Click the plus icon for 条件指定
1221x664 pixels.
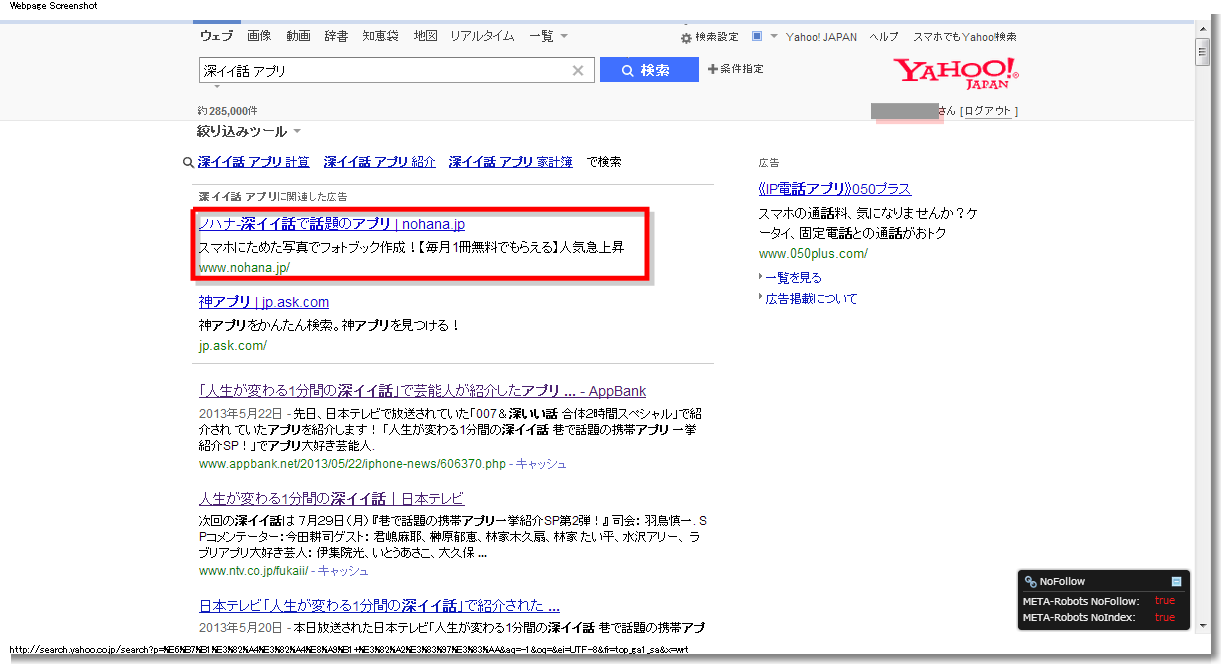pos(712,69)
